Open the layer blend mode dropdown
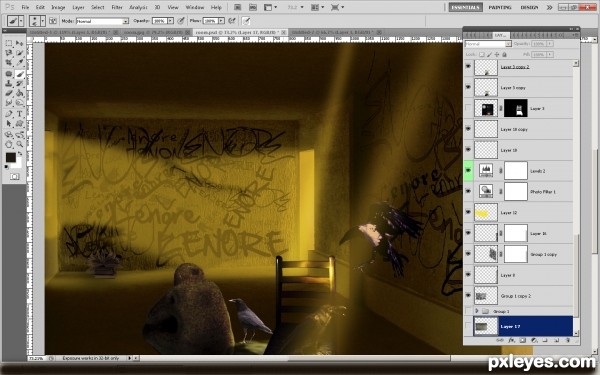The image size is (600, 375). (508, 44)
